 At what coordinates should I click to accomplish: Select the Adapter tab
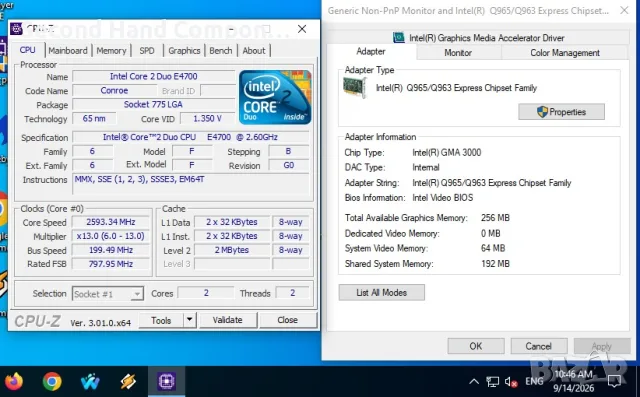tap(371, 51)
